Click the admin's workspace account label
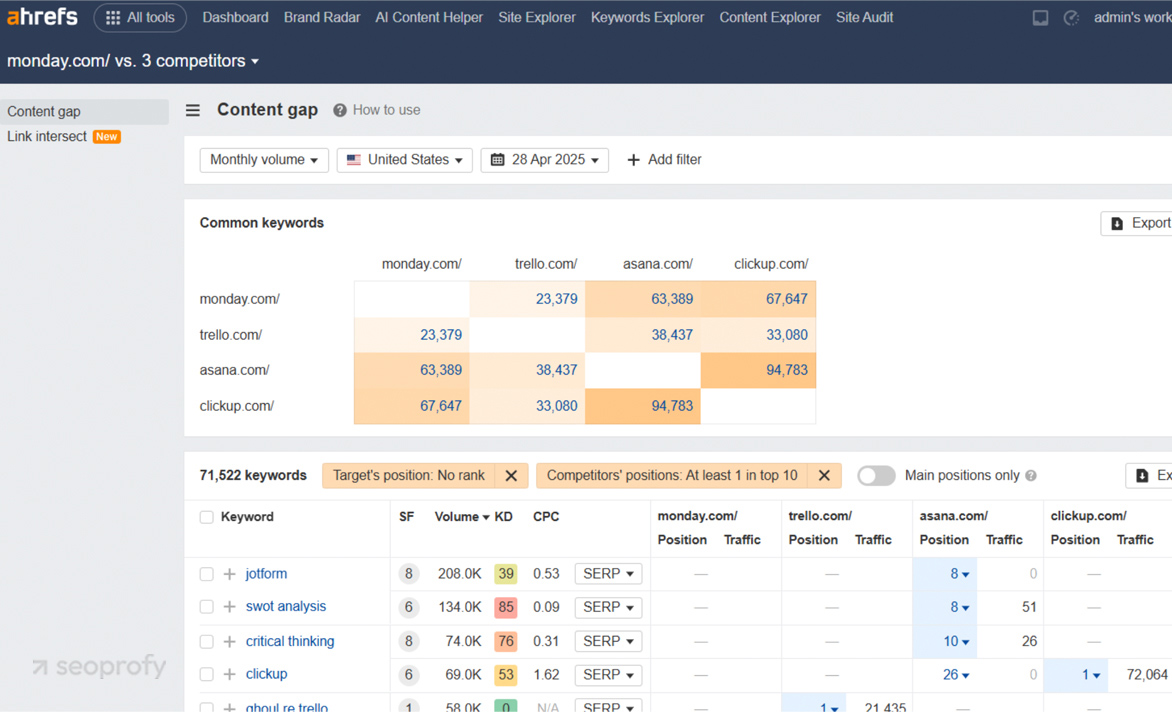 pyautogui.click(x=1132, y=17)
